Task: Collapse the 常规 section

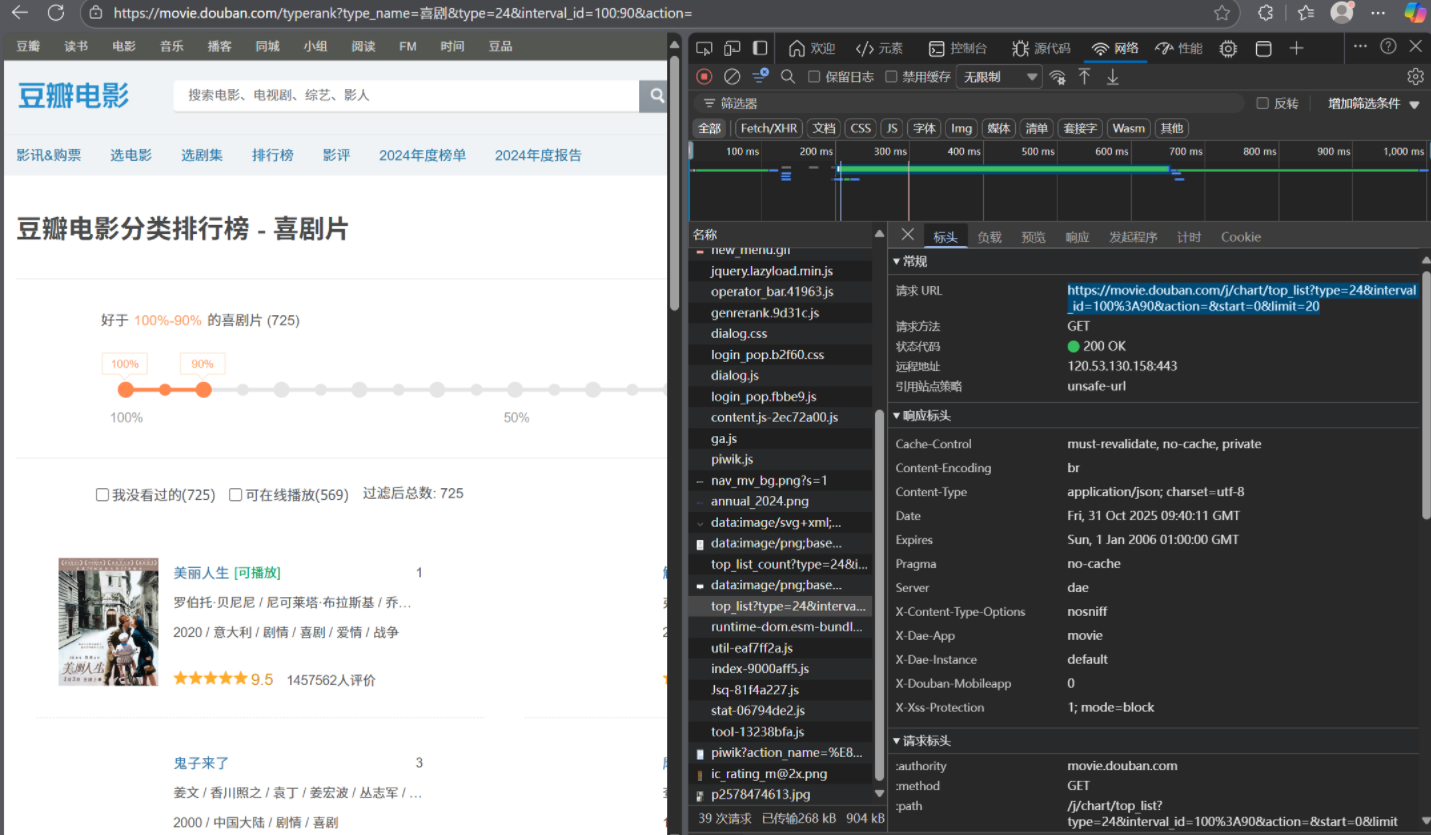Action: click(910, 261)
